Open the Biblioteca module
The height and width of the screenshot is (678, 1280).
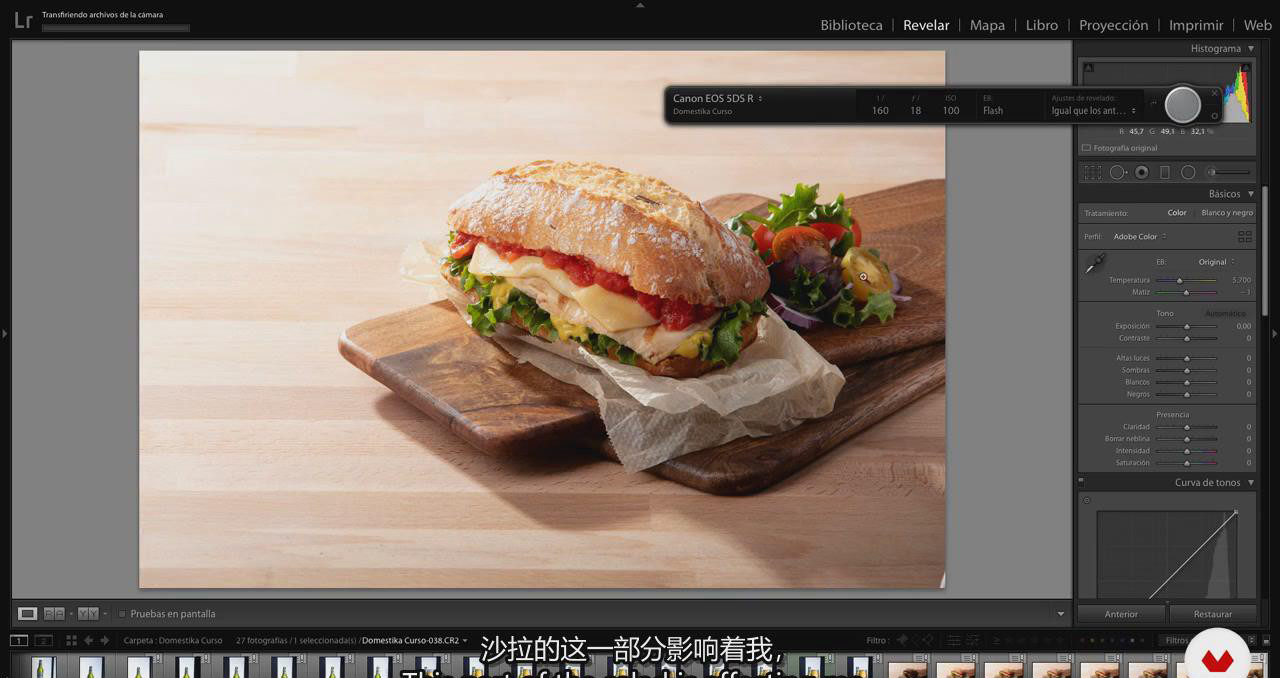coord(851,25)
